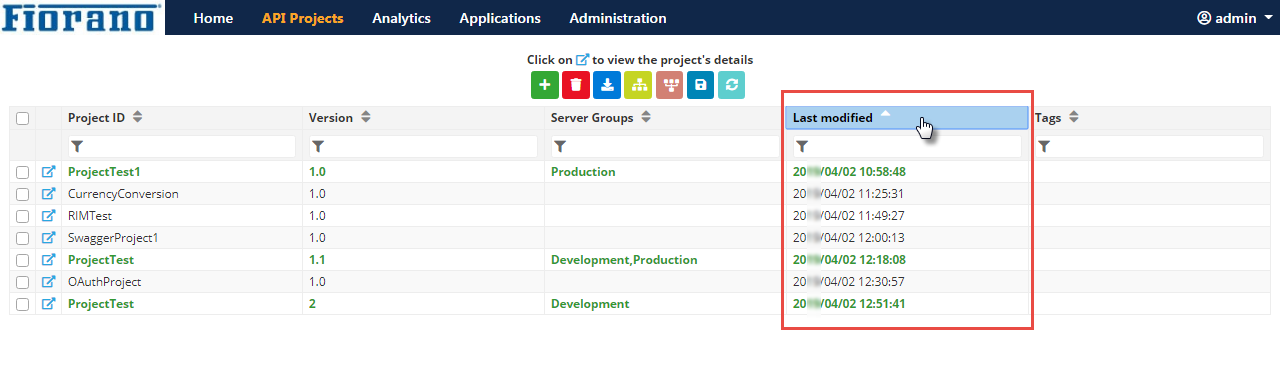Viewport: 1280px width, 365px height.
Task: Open the admin user dropdown
Action: 1234,18
